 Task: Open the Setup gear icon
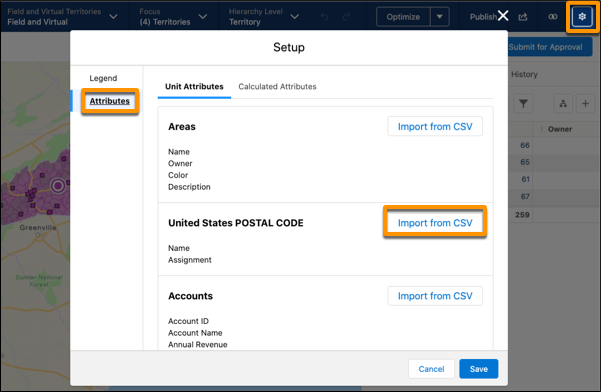(582, 16)
